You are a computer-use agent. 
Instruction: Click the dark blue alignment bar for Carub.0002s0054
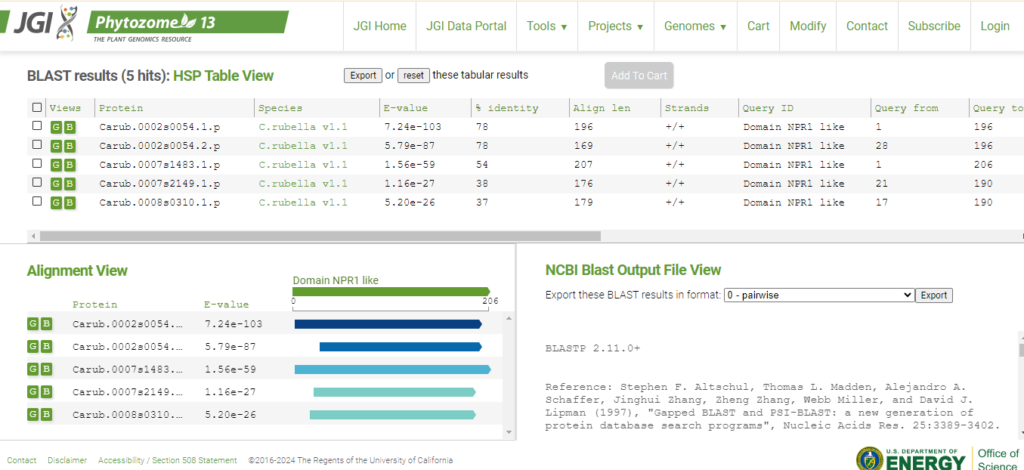click(388, 324)
